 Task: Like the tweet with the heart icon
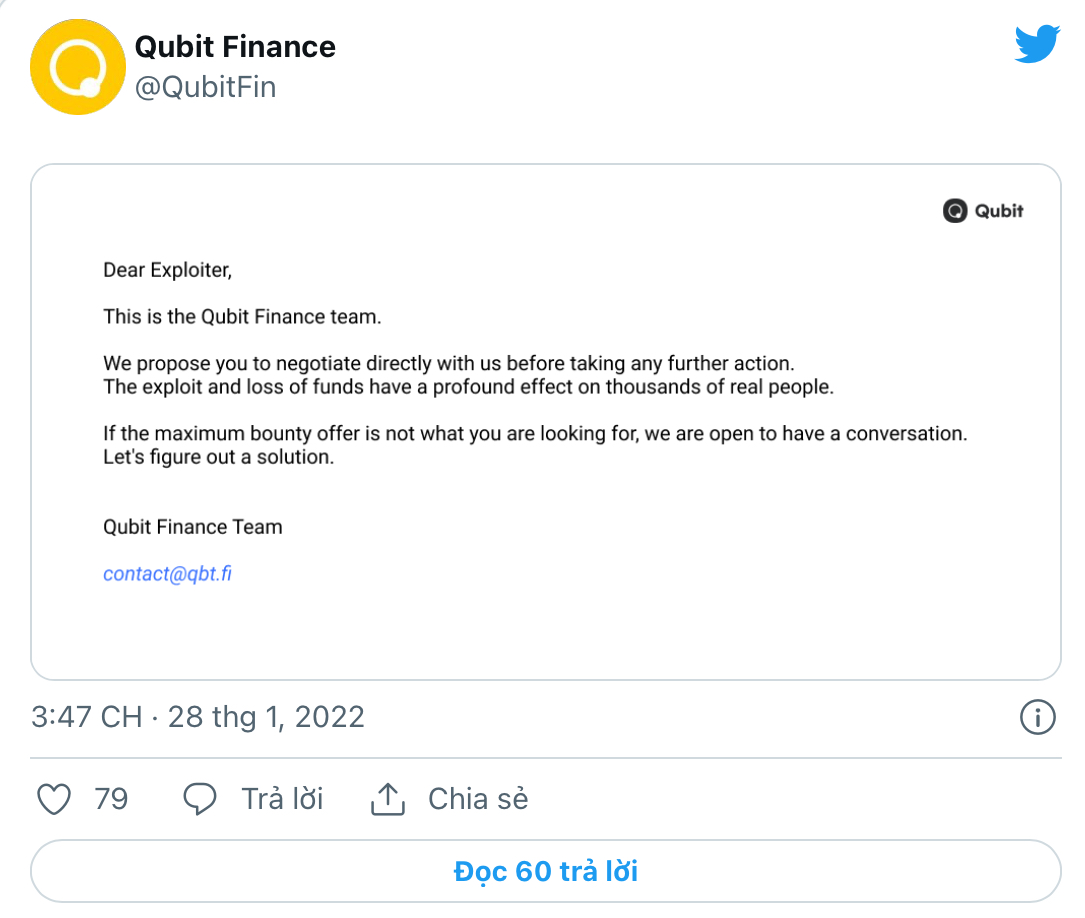pyautogui.click(x=53, y=799)
